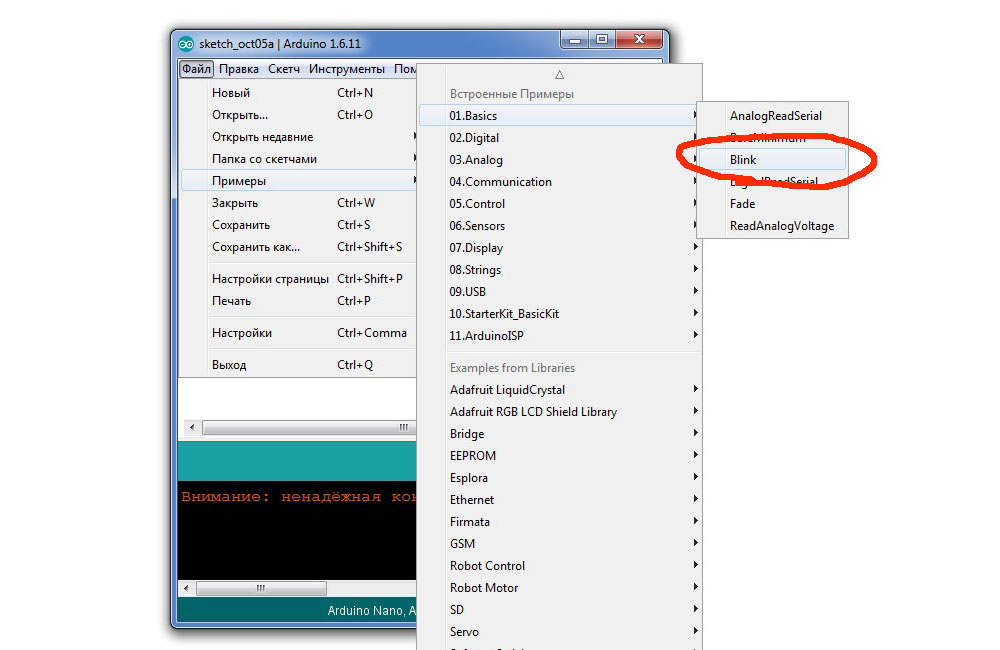Open the Скетч menu
Viewport: 1000px width, 650px height.
(x=284, y=69)
